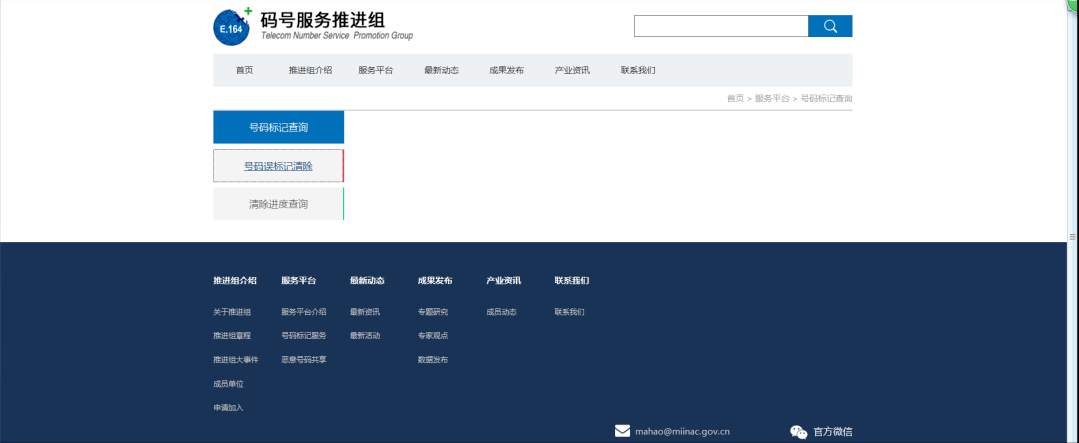The width and height of the screenshot is (1079, 443).
Task: Click footer heading 推进组介绍
Action: [x=235, y=281]
